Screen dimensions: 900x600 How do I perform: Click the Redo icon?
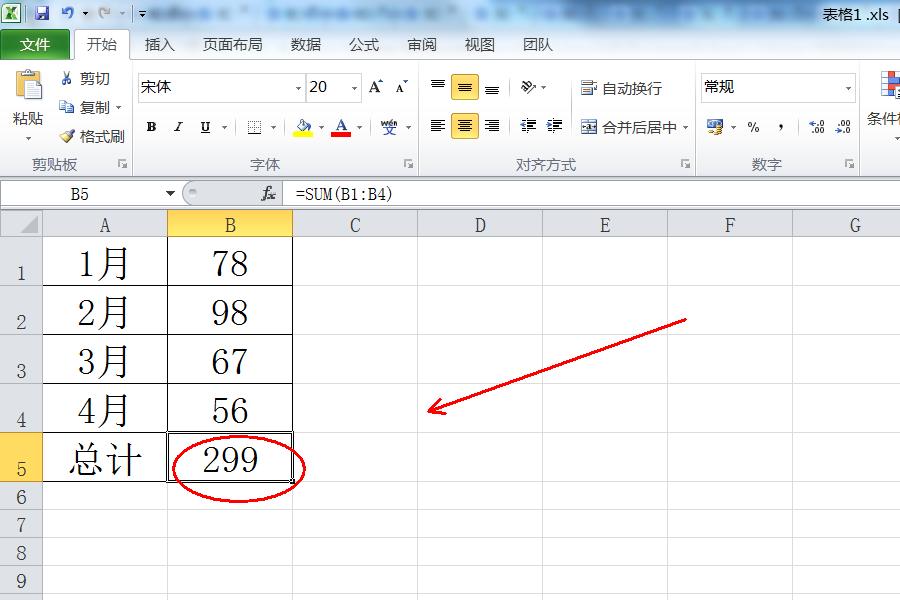[x=104, y=13]
